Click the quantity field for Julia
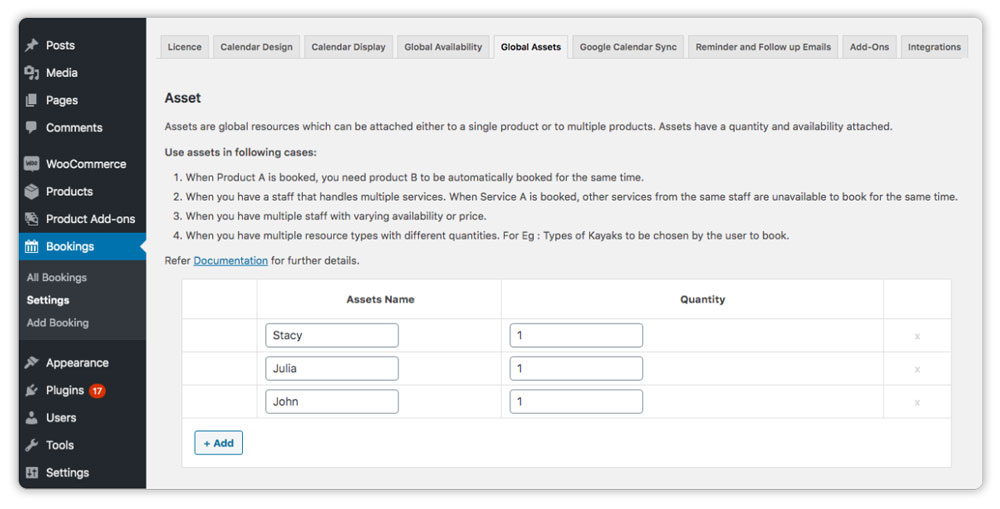1000x509 pixels. coord(576,369)
